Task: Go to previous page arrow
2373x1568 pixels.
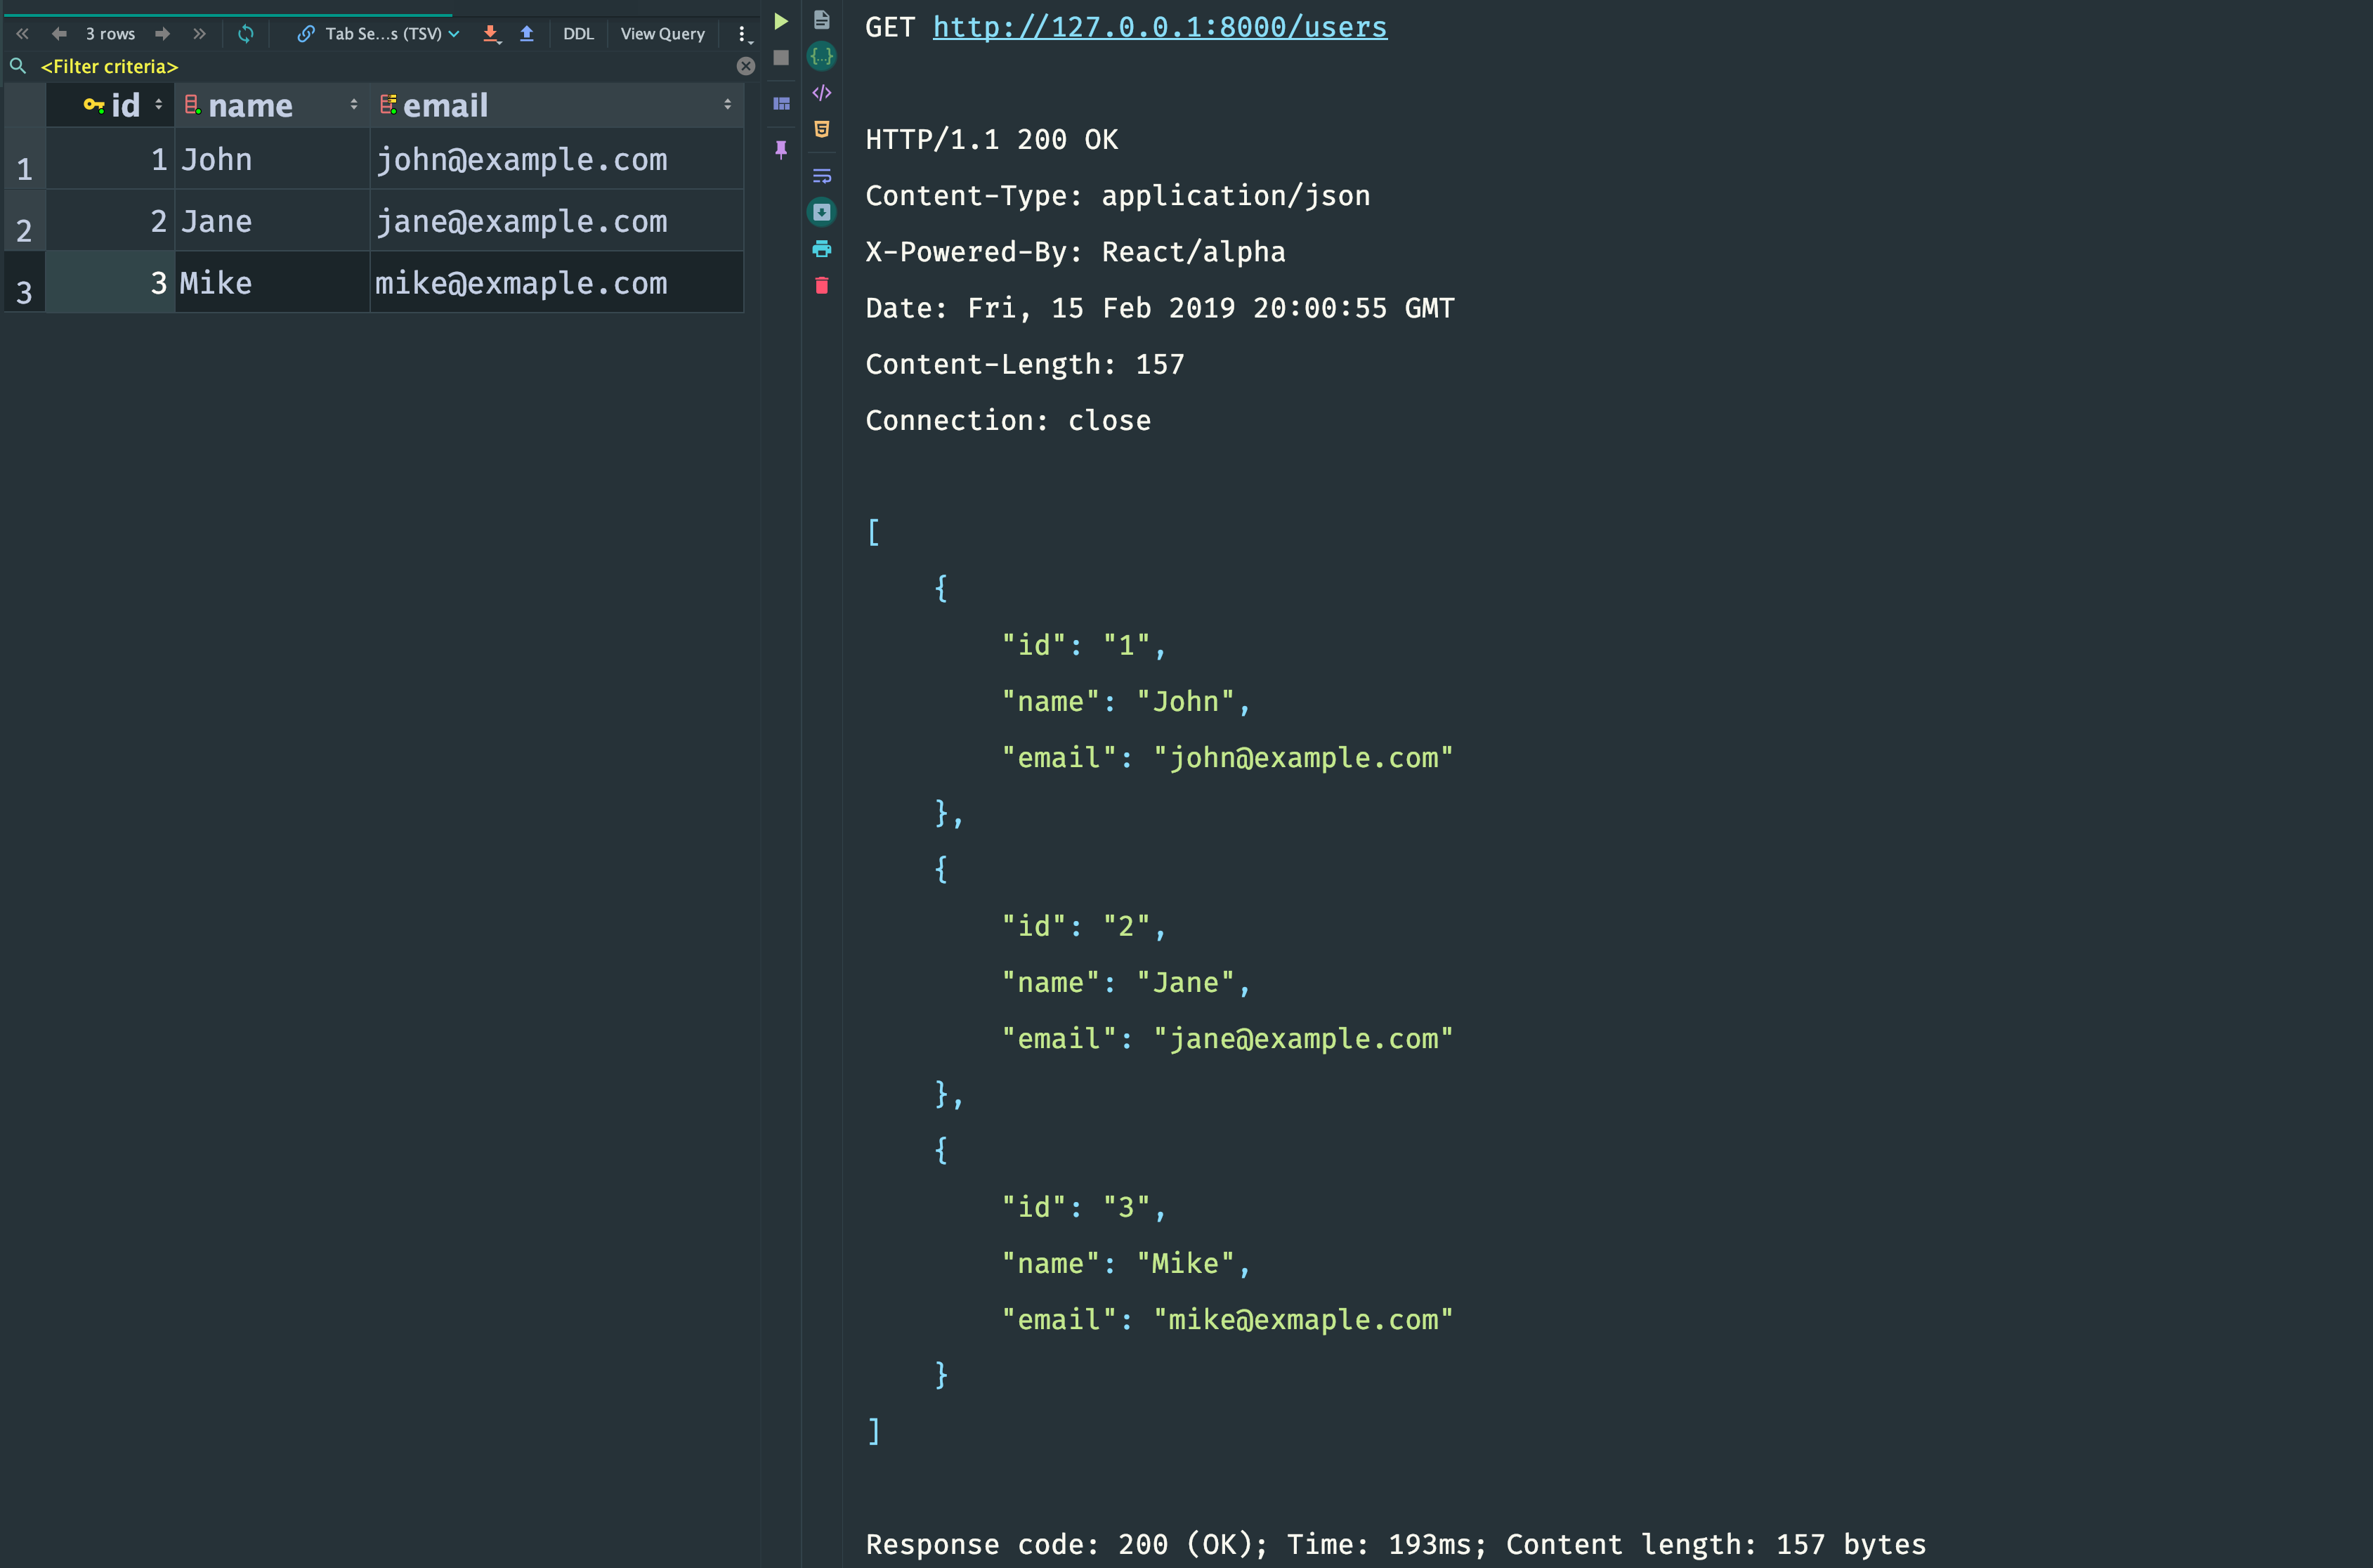Action: pyautogui.click(x=59, y=34)
